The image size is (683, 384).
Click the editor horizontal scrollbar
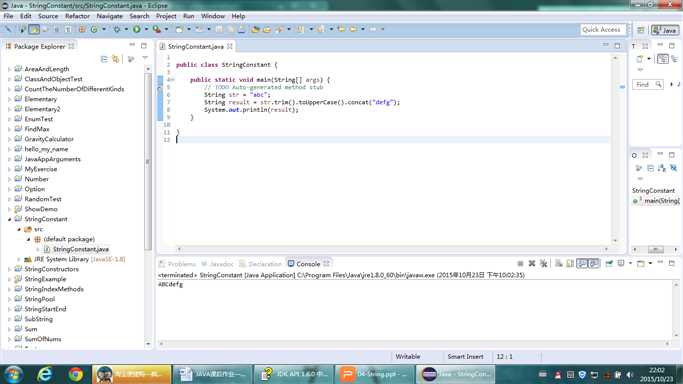click(x=392, y=249)
